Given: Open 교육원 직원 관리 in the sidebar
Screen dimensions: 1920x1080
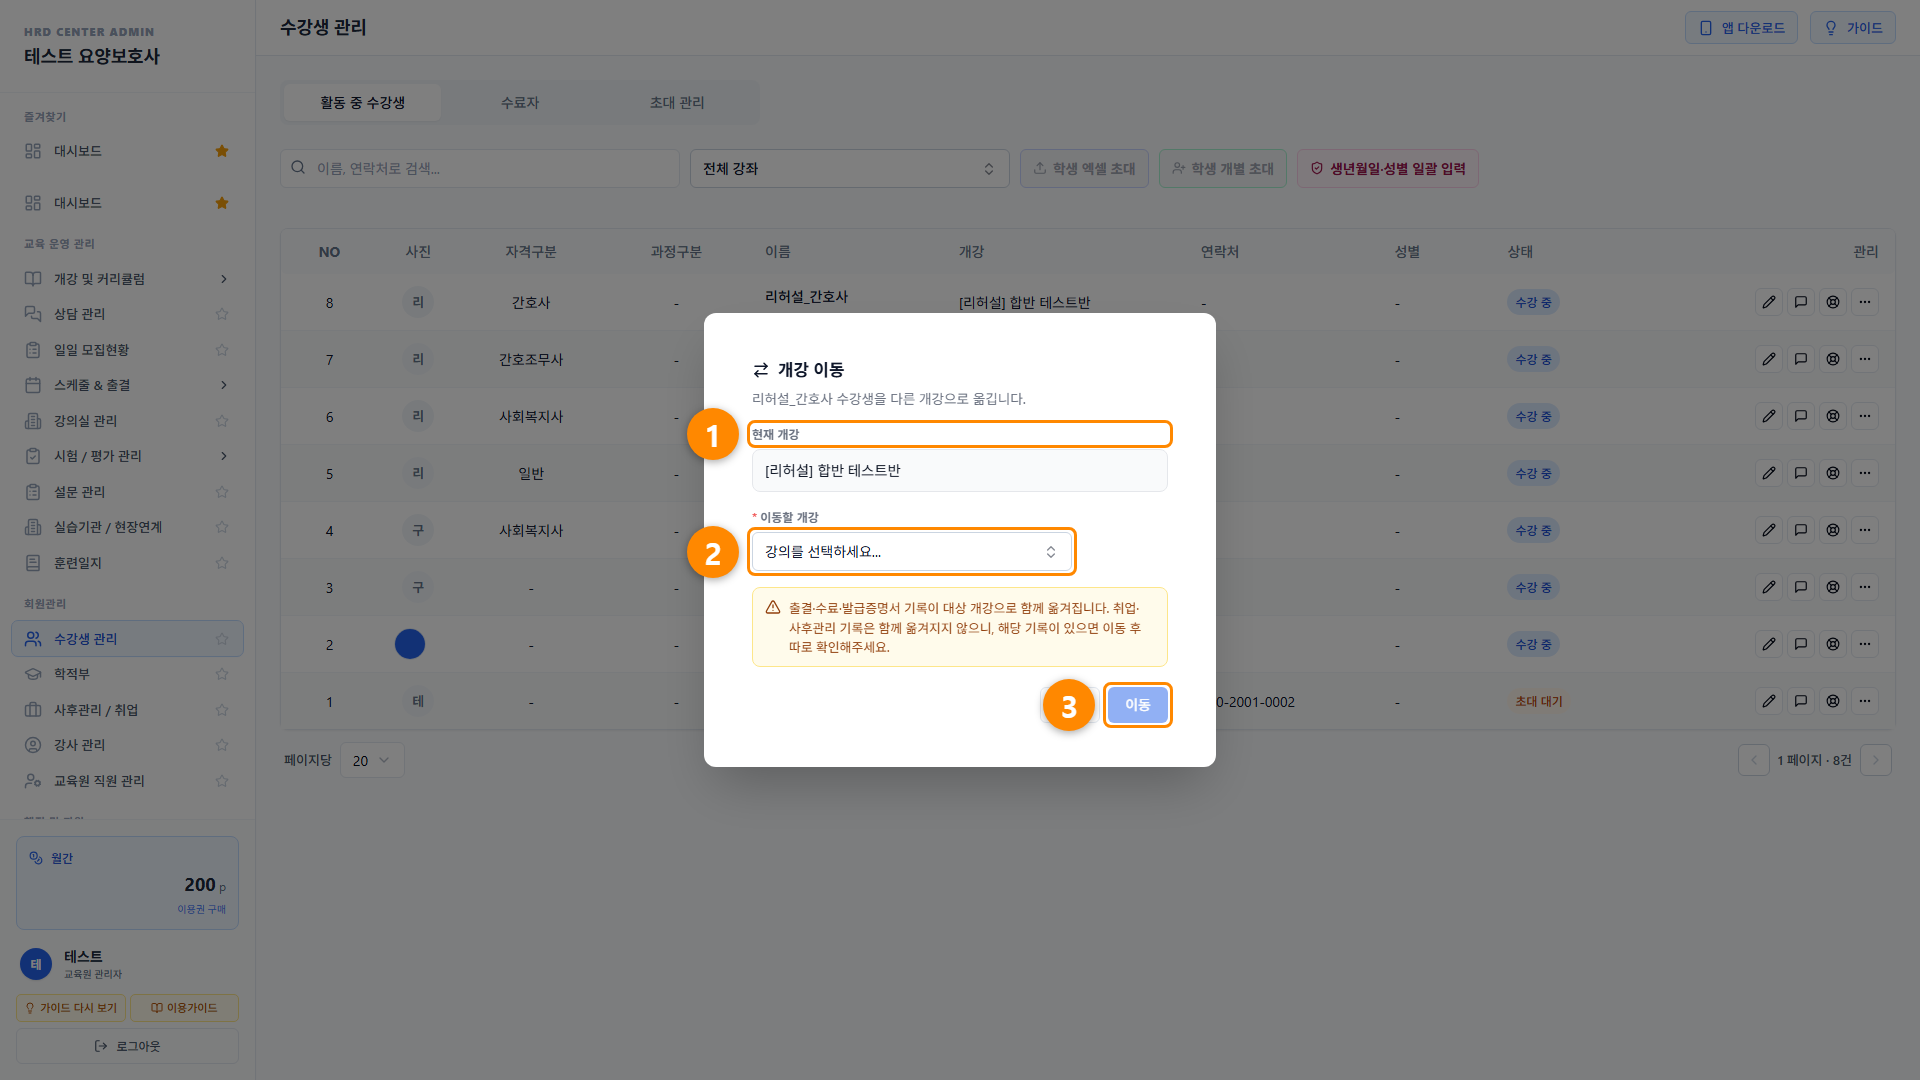Looking at the screenshot, I should [127, 781].
